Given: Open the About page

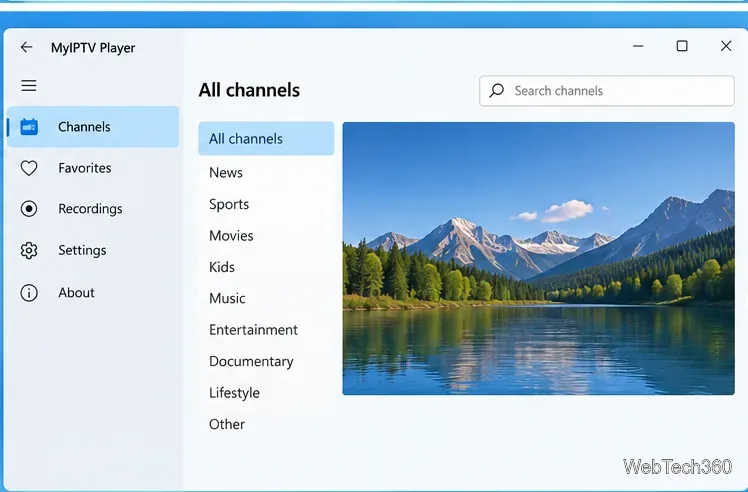Looking at the screenshot, I should click(93, 293).
